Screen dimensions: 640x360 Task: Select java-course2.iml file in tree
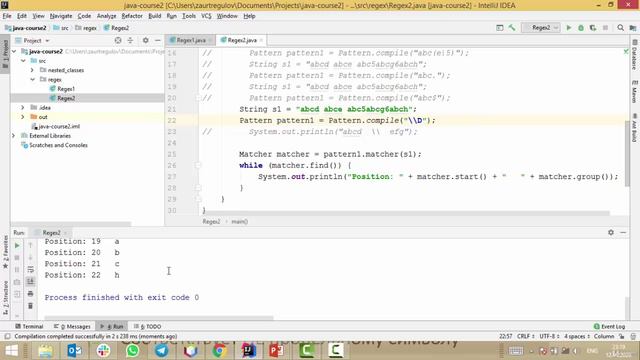(x=59, y=126)
